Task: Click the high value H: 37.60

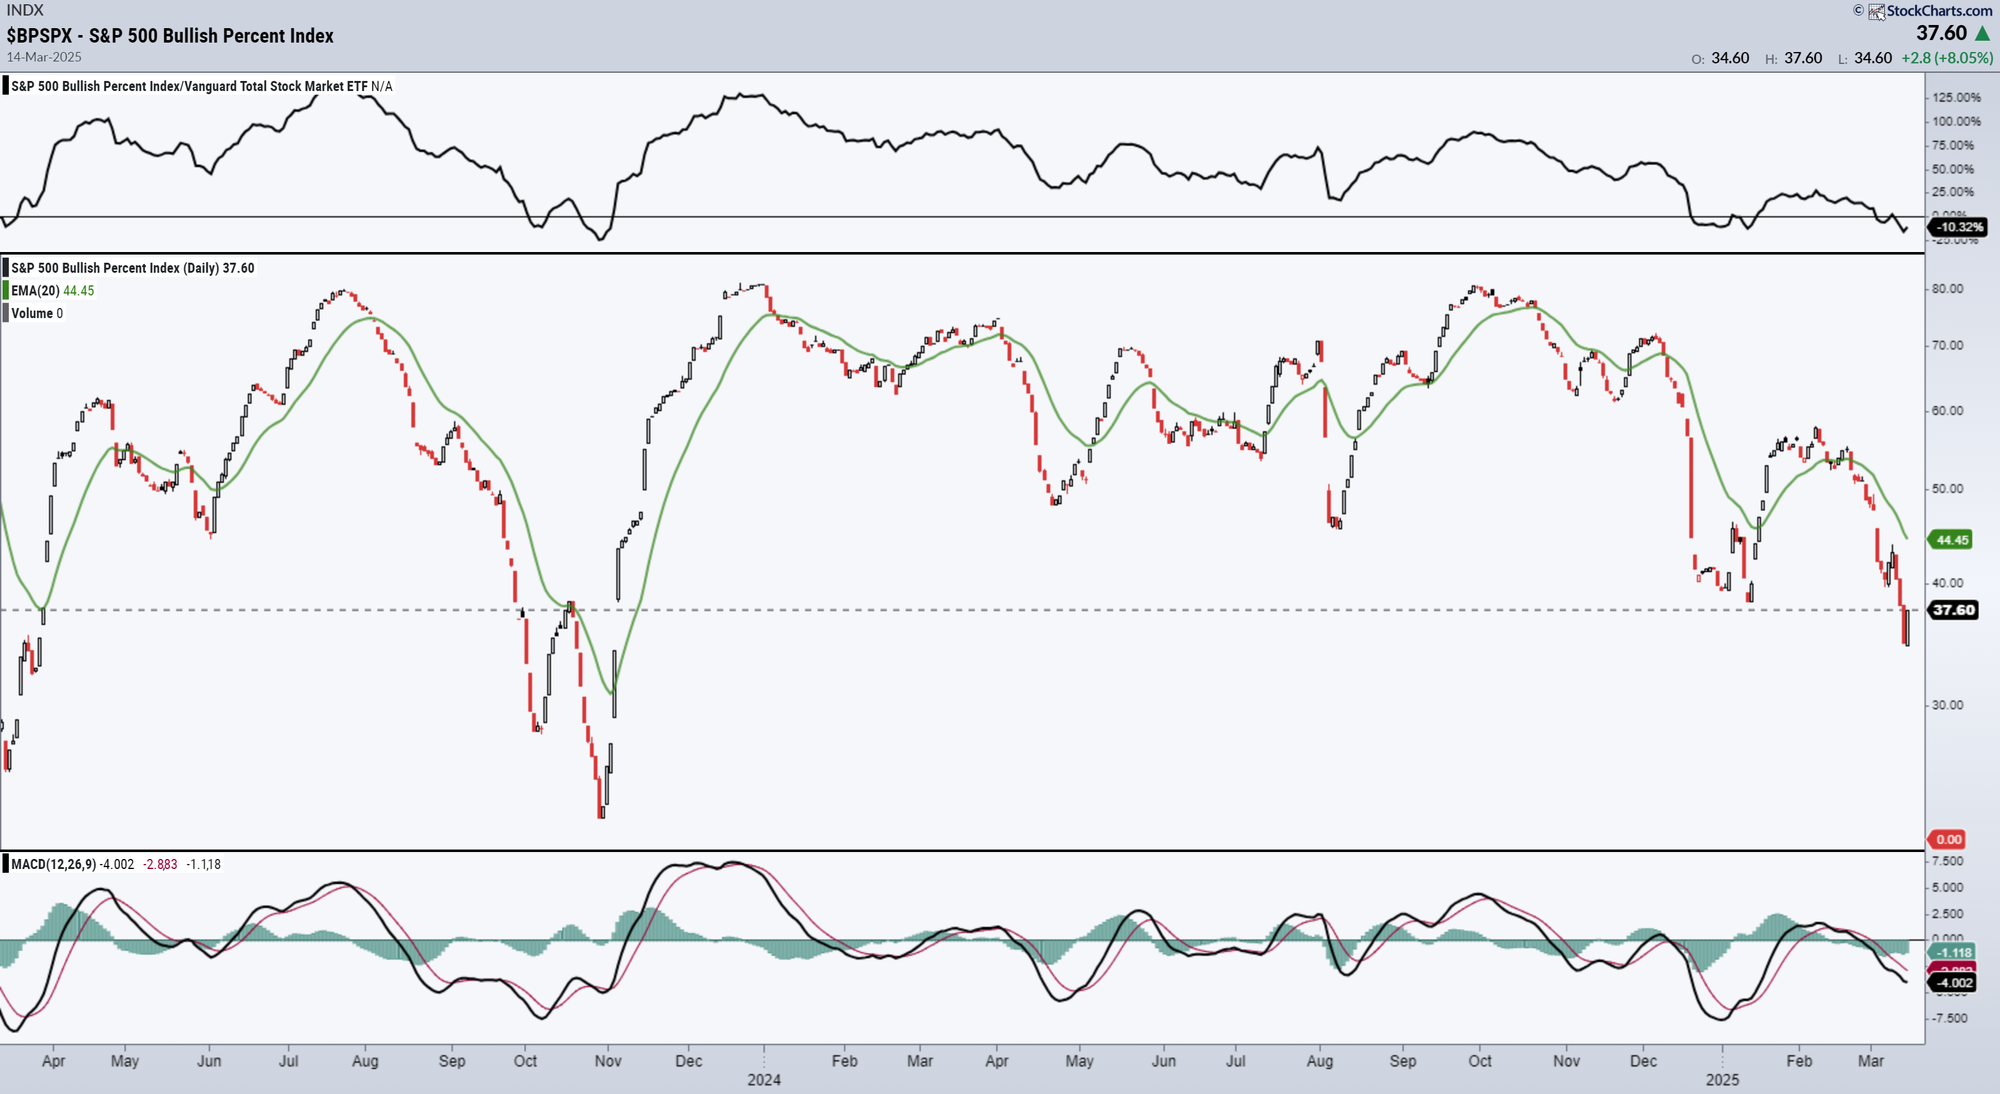Action: (x=1794, y=58)
